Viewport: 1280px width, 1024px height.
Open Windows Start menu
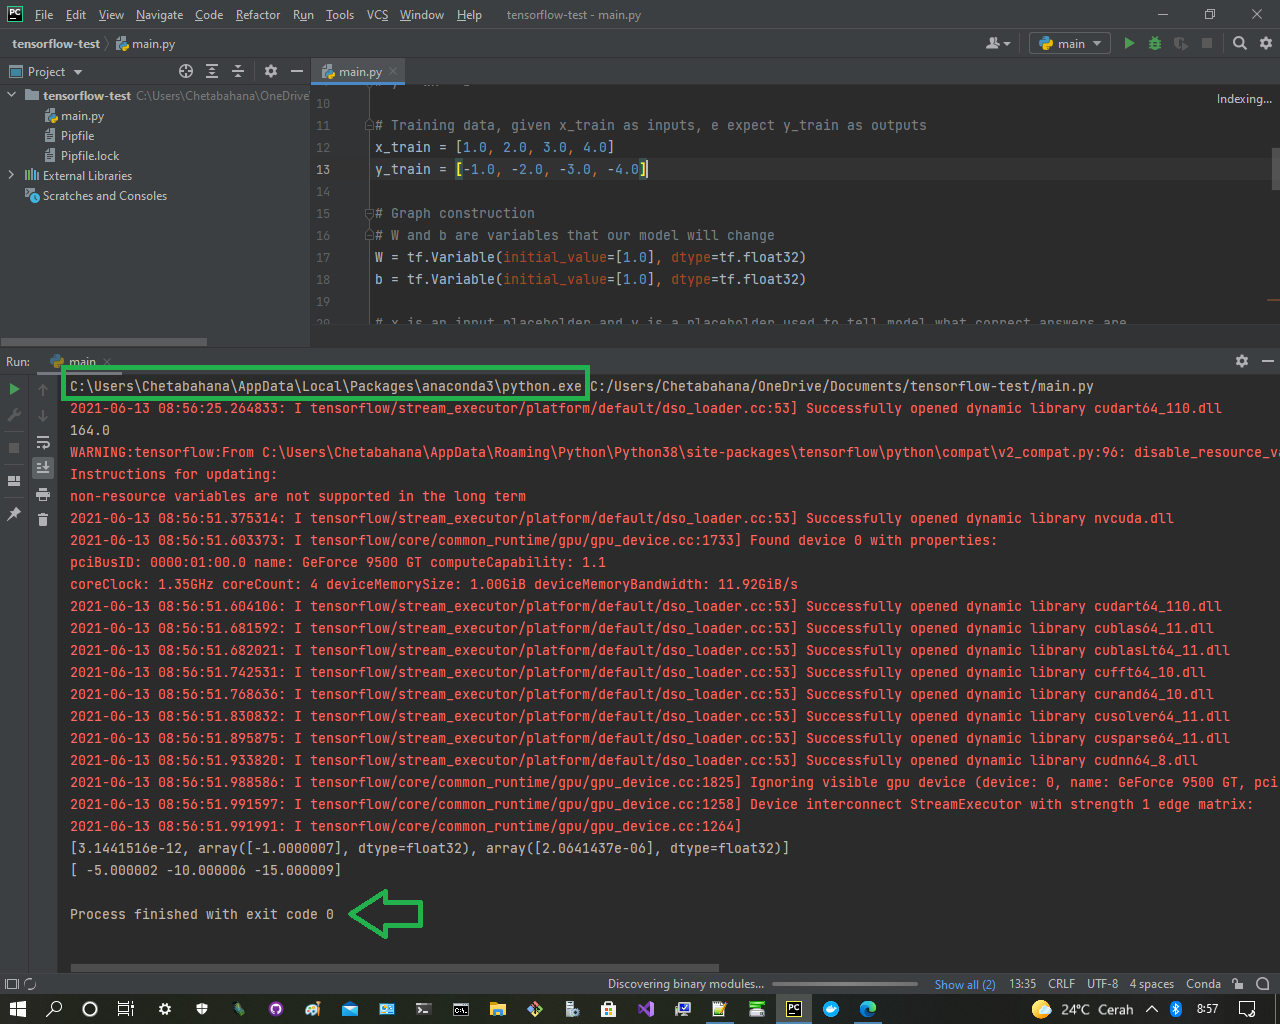(x=17, y=1009)
